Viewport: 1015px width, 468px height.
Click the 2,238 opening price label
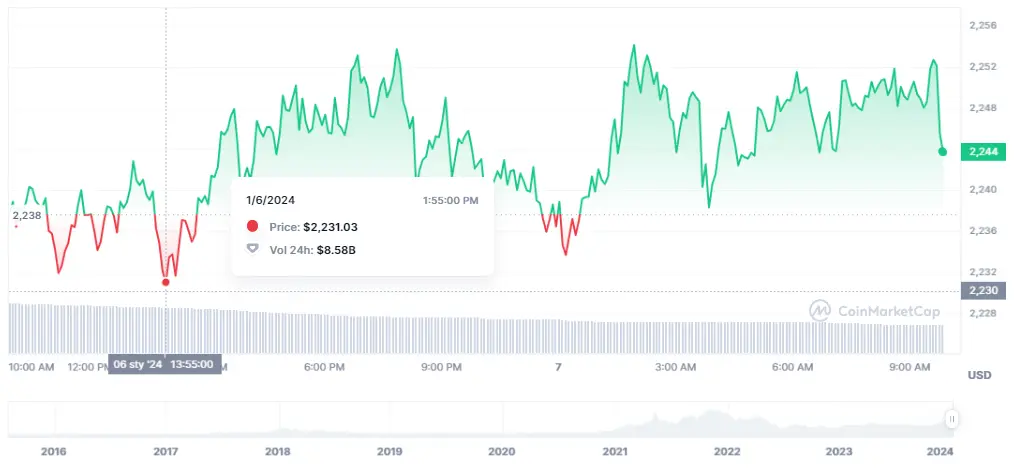(26, 215)
